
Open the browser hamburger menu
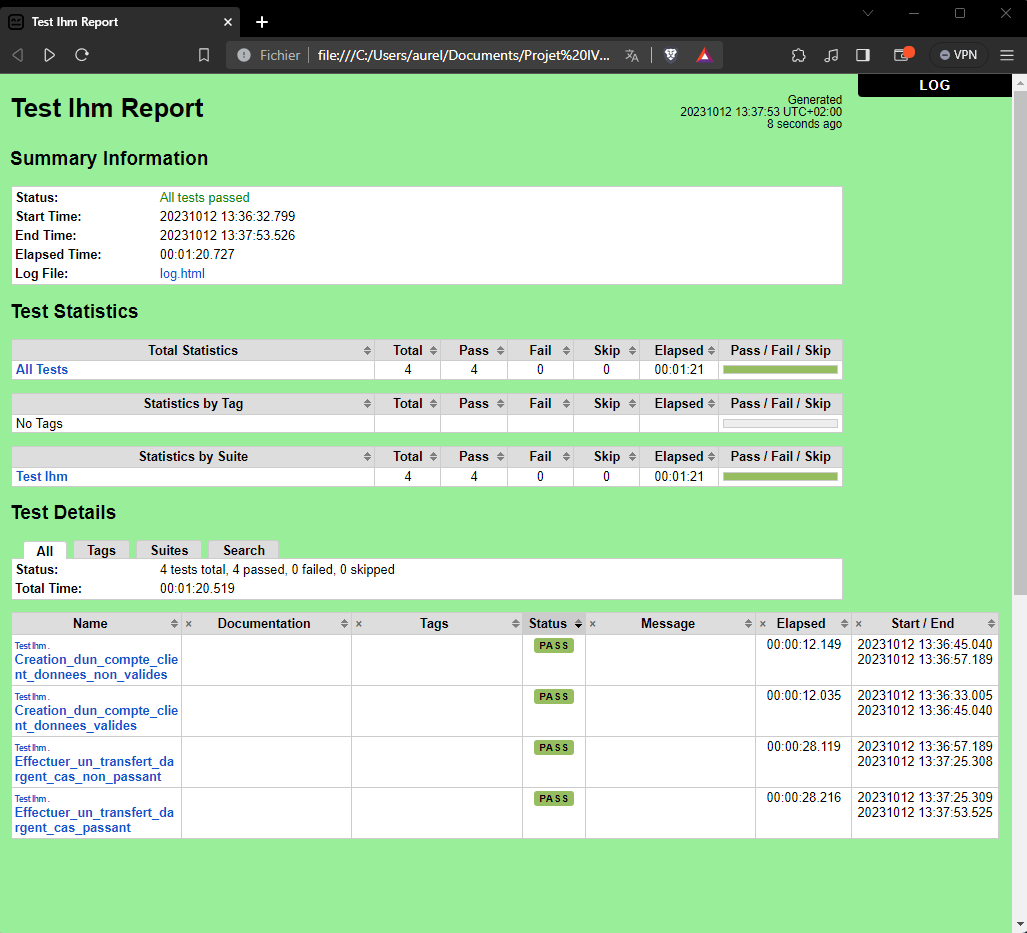point(1007,55)
